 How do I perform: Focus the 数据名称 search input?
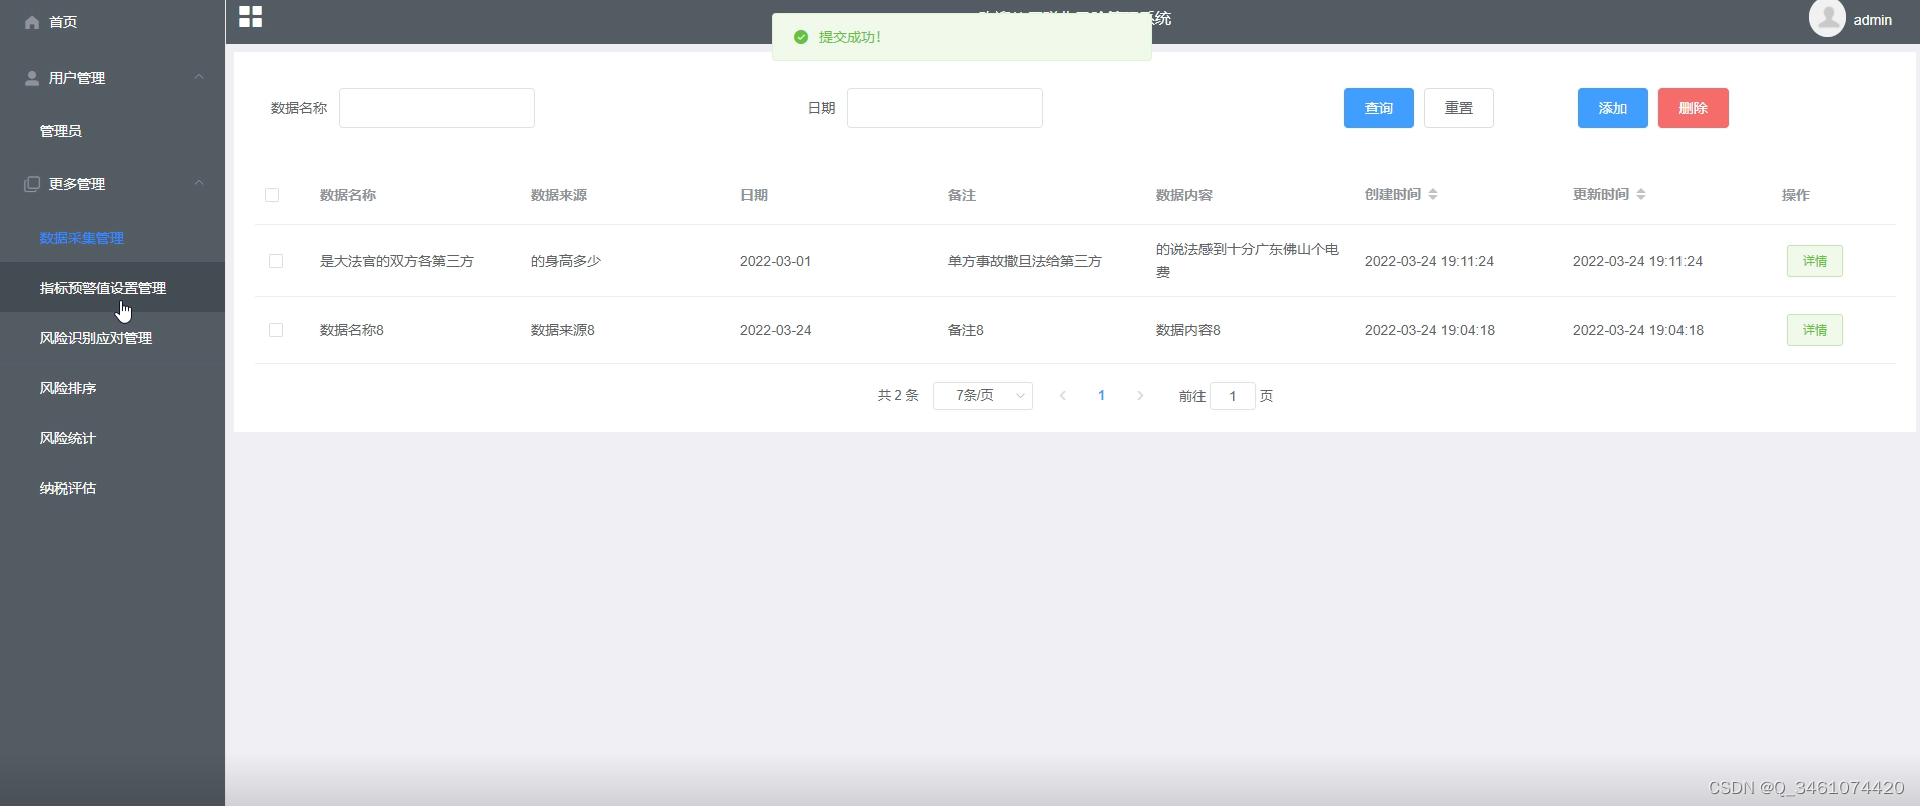pyautogui.click(x=437, y=108)
